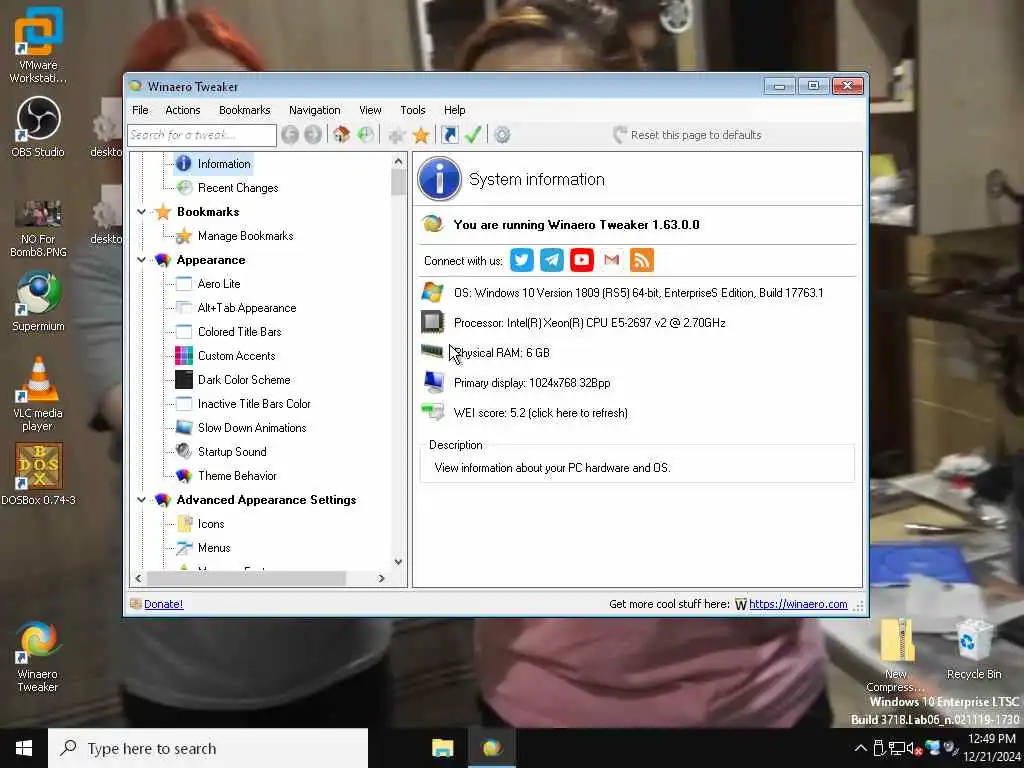
Task: Click the shortcut arrow toolbar icon
Action: tap(450, 135)
